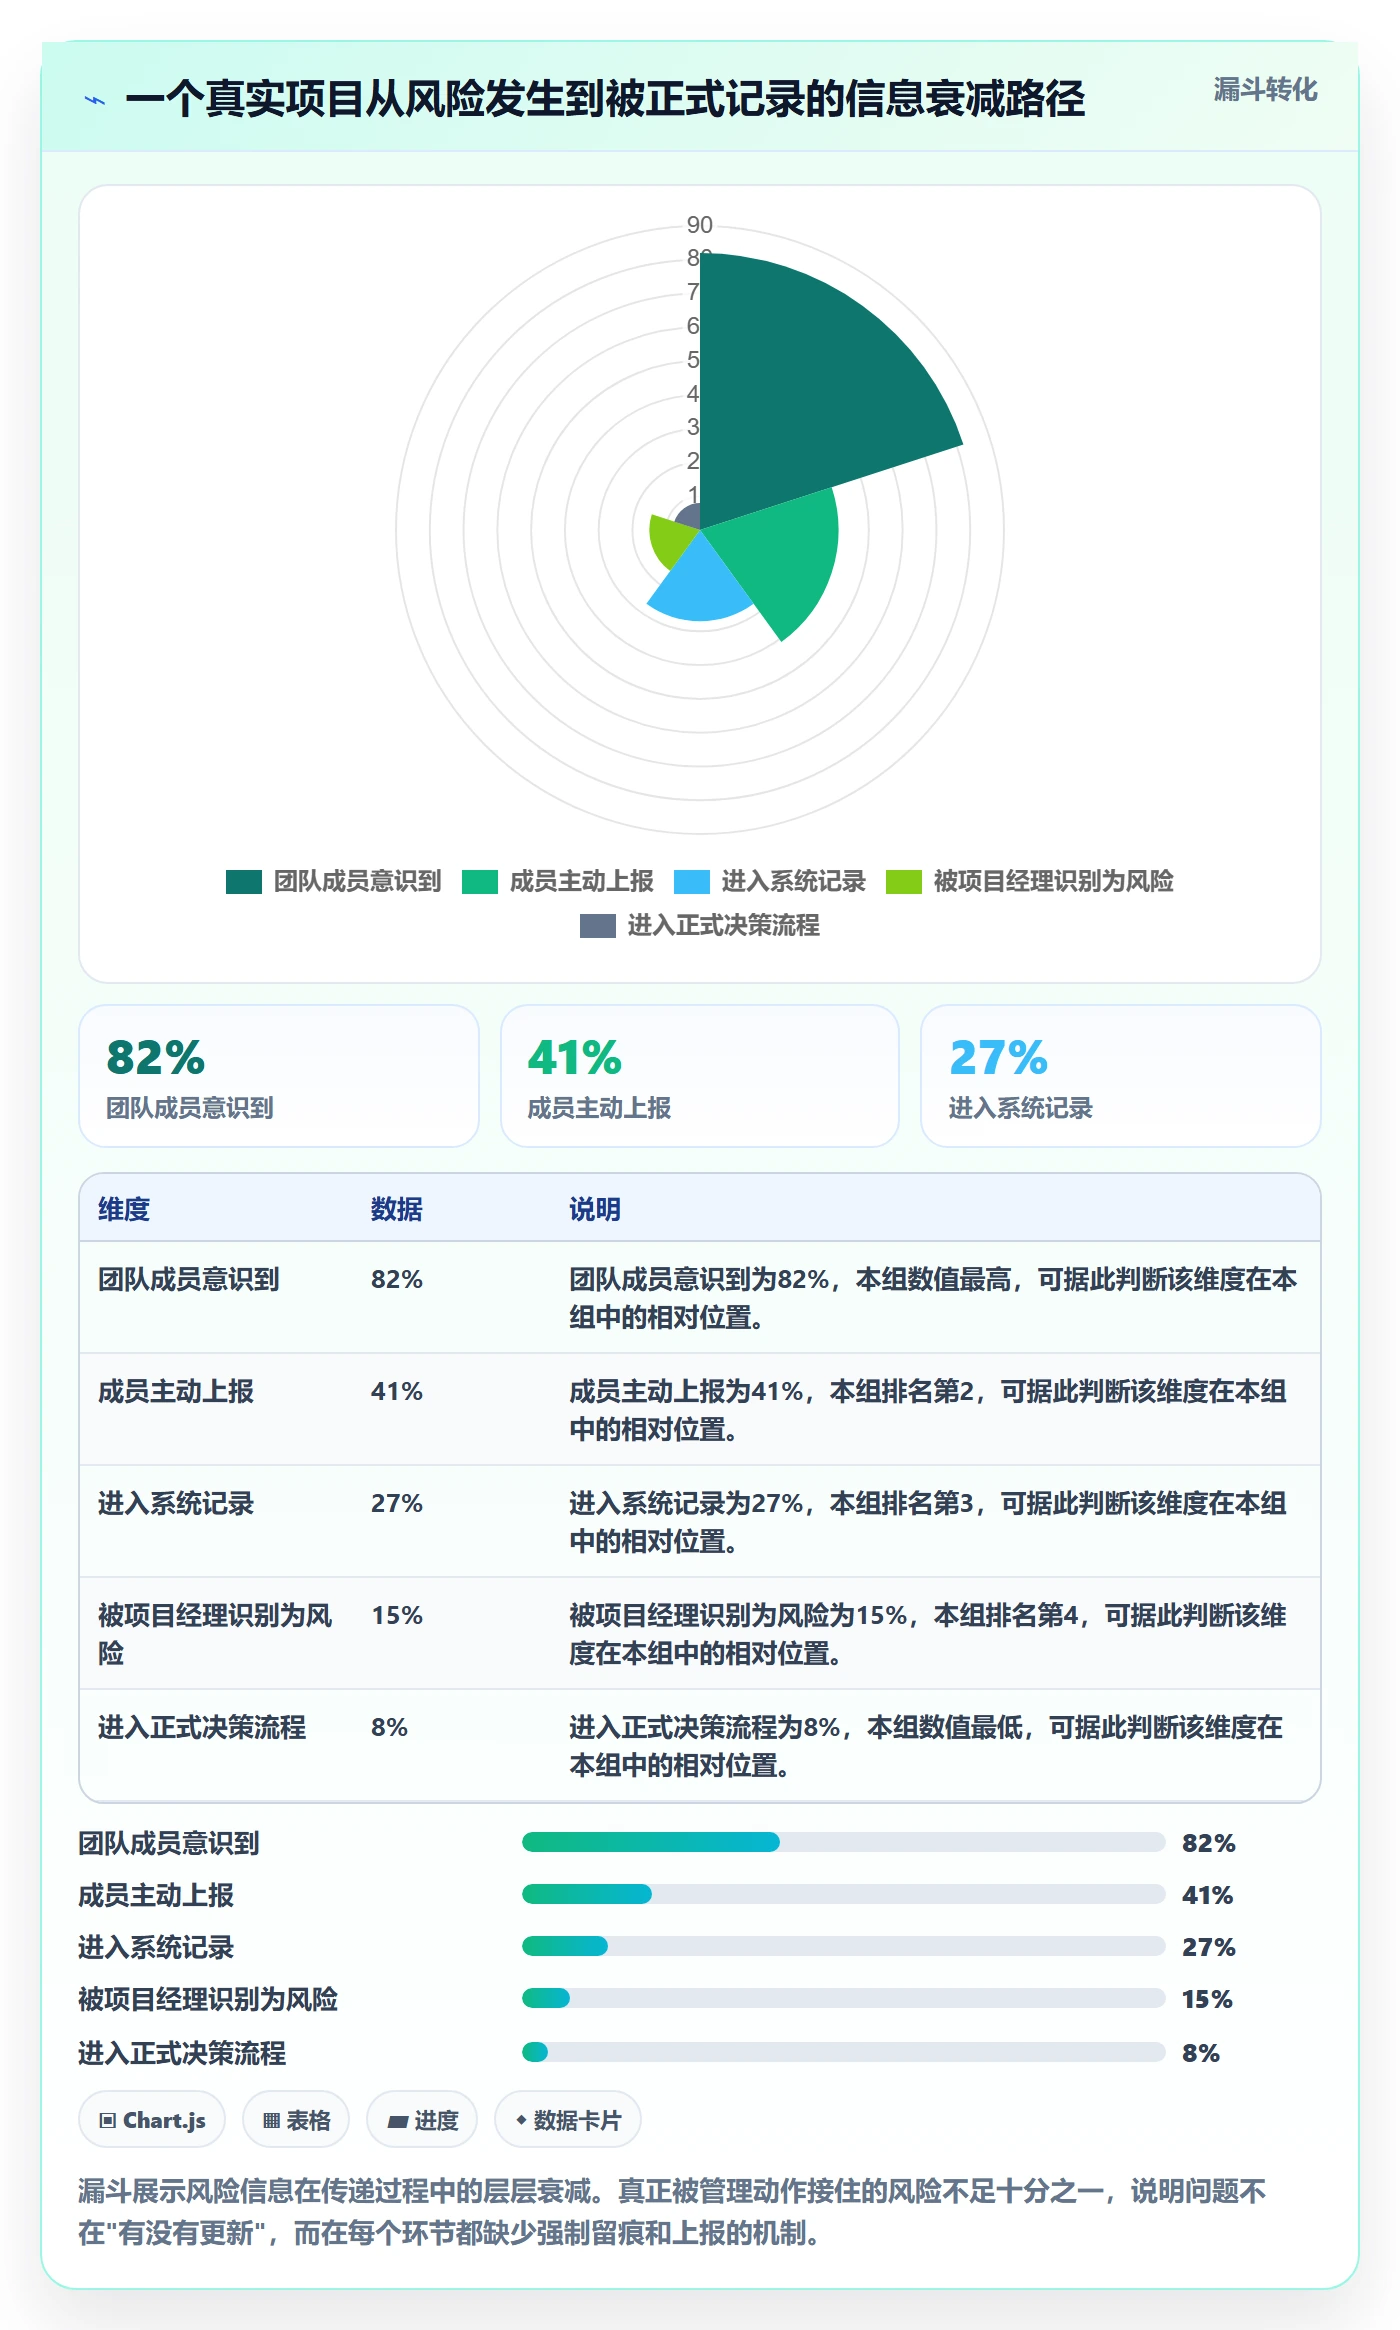
Task: Toggle the 被项目经理识别为风险 legend swatch
Action: pyautogui.click(x=904, y=881)
